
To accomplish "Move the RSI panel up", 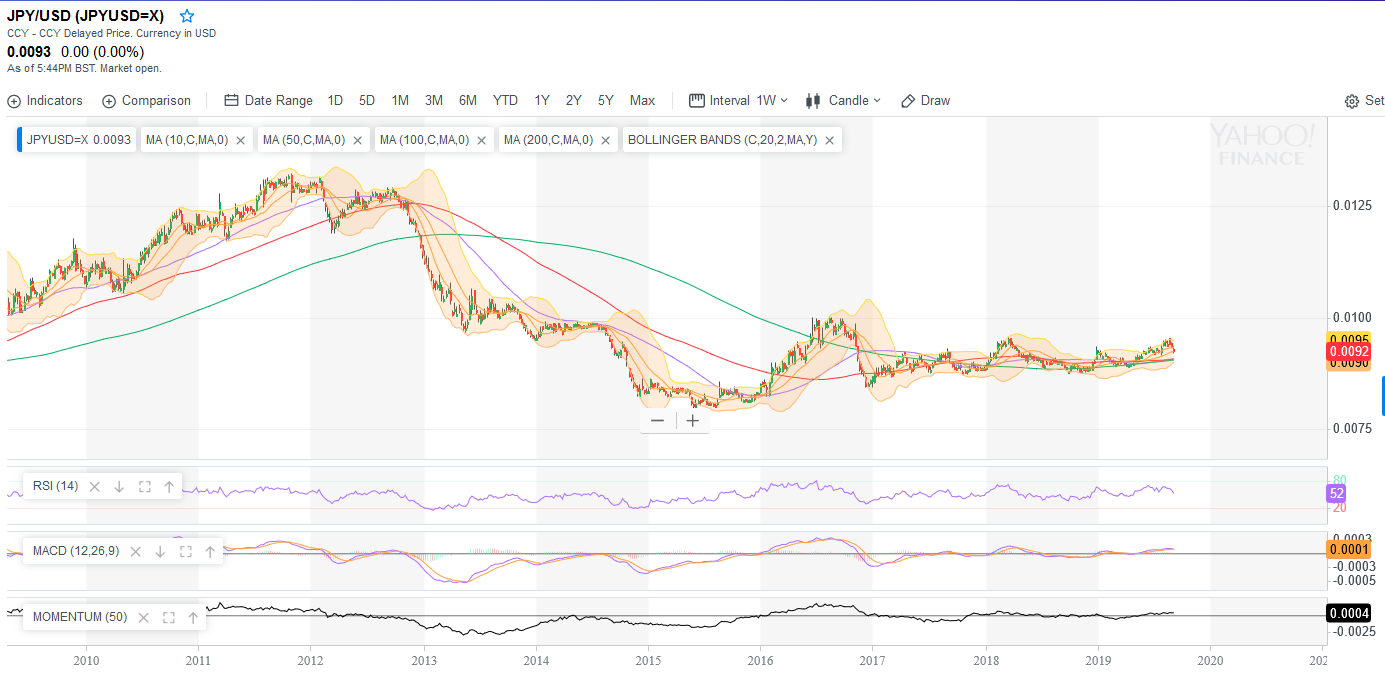I will click(169, 486).
